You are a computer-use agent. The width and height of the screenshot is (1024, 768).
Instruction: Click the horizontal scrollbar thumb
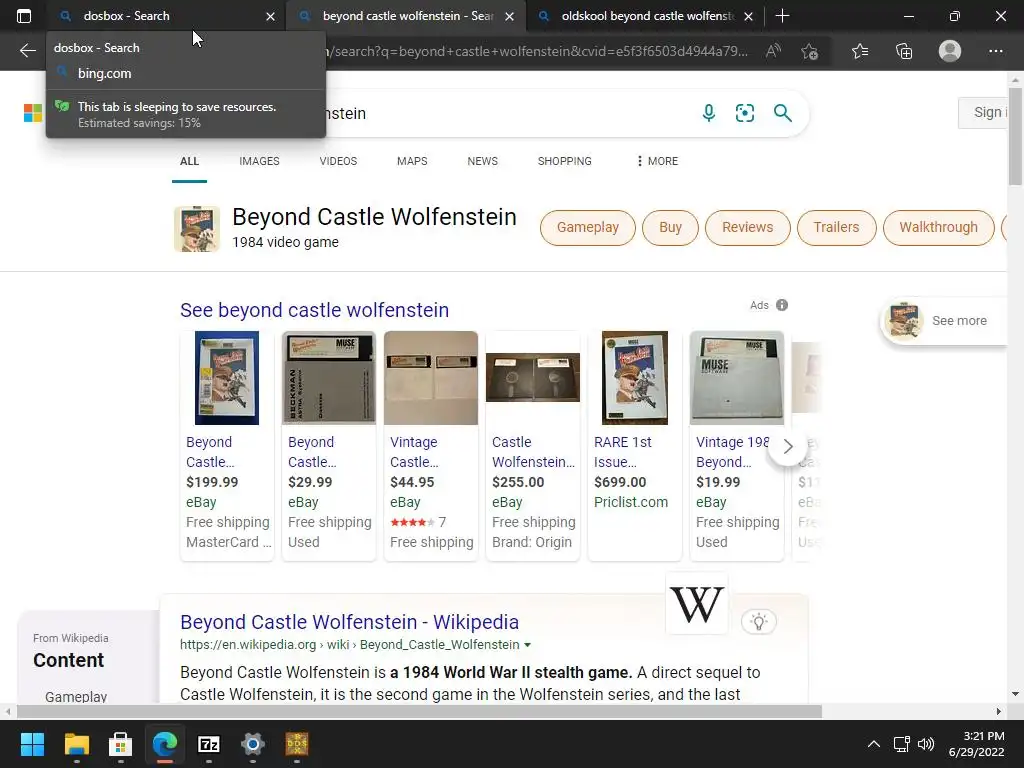[x=419, y=711]
